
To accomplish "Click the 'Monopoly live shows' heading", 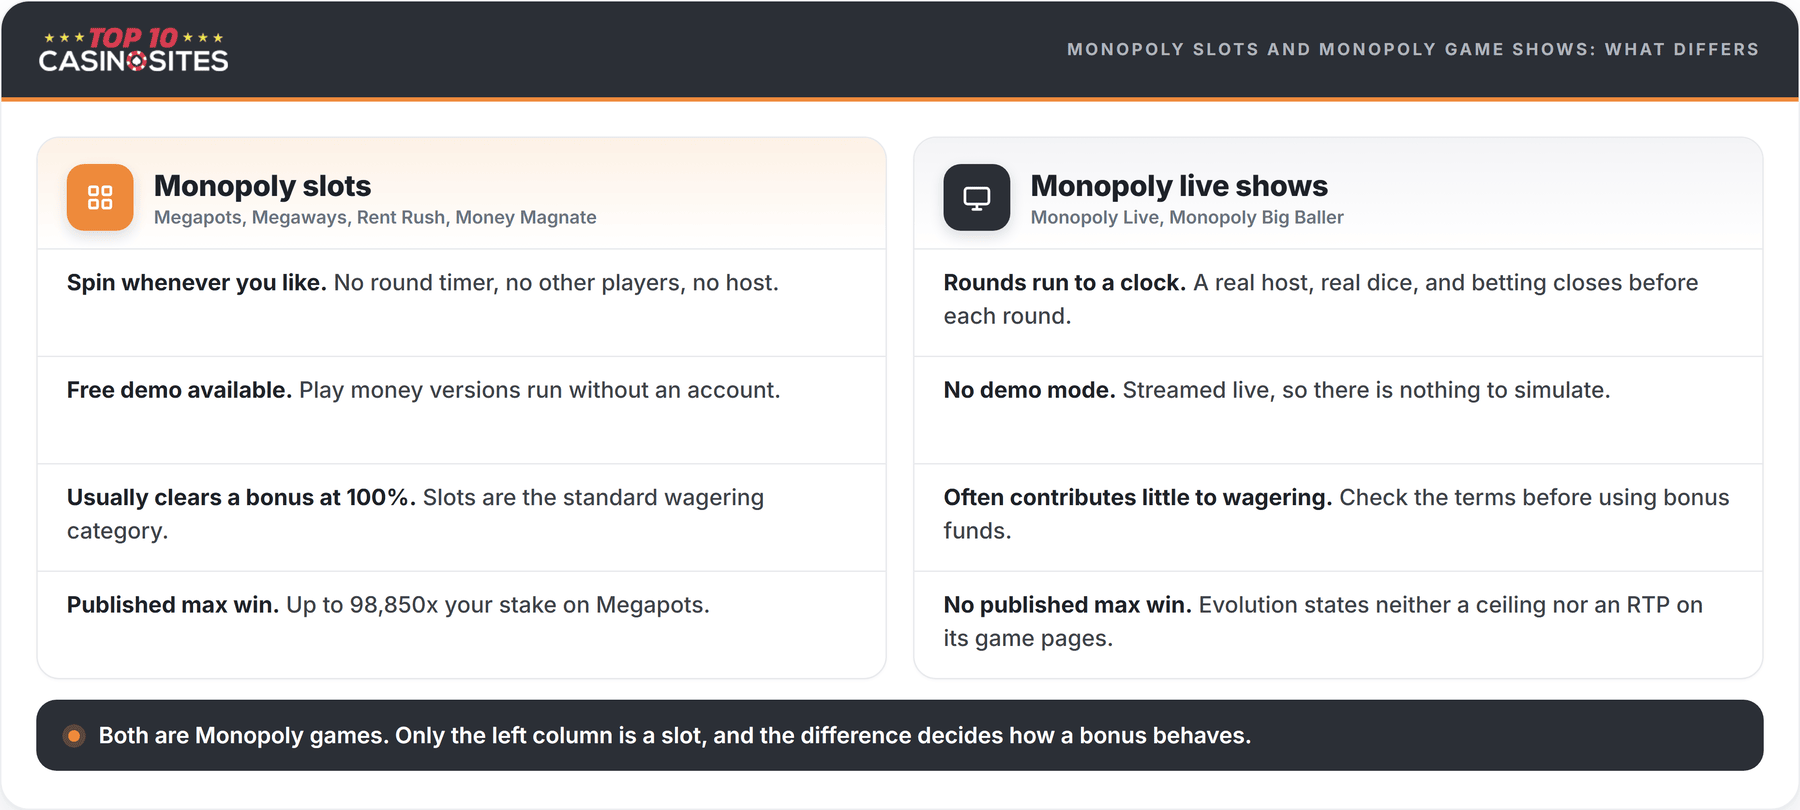I will pos(1179,186).
